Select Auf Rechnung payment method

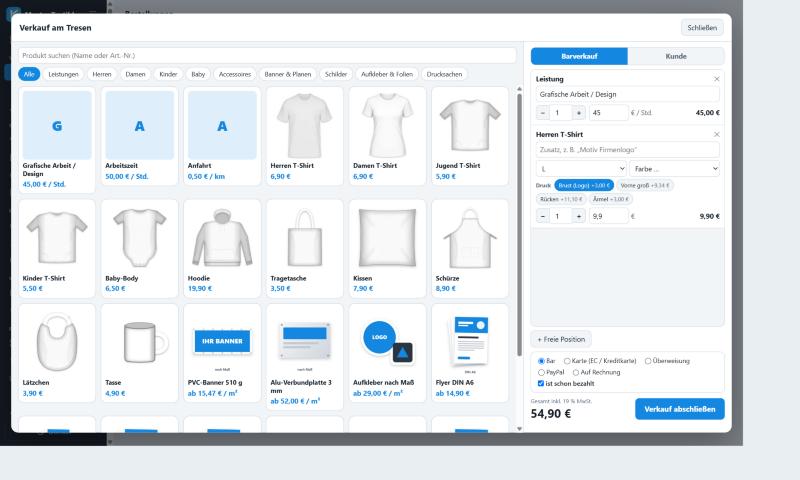(576, 372)
